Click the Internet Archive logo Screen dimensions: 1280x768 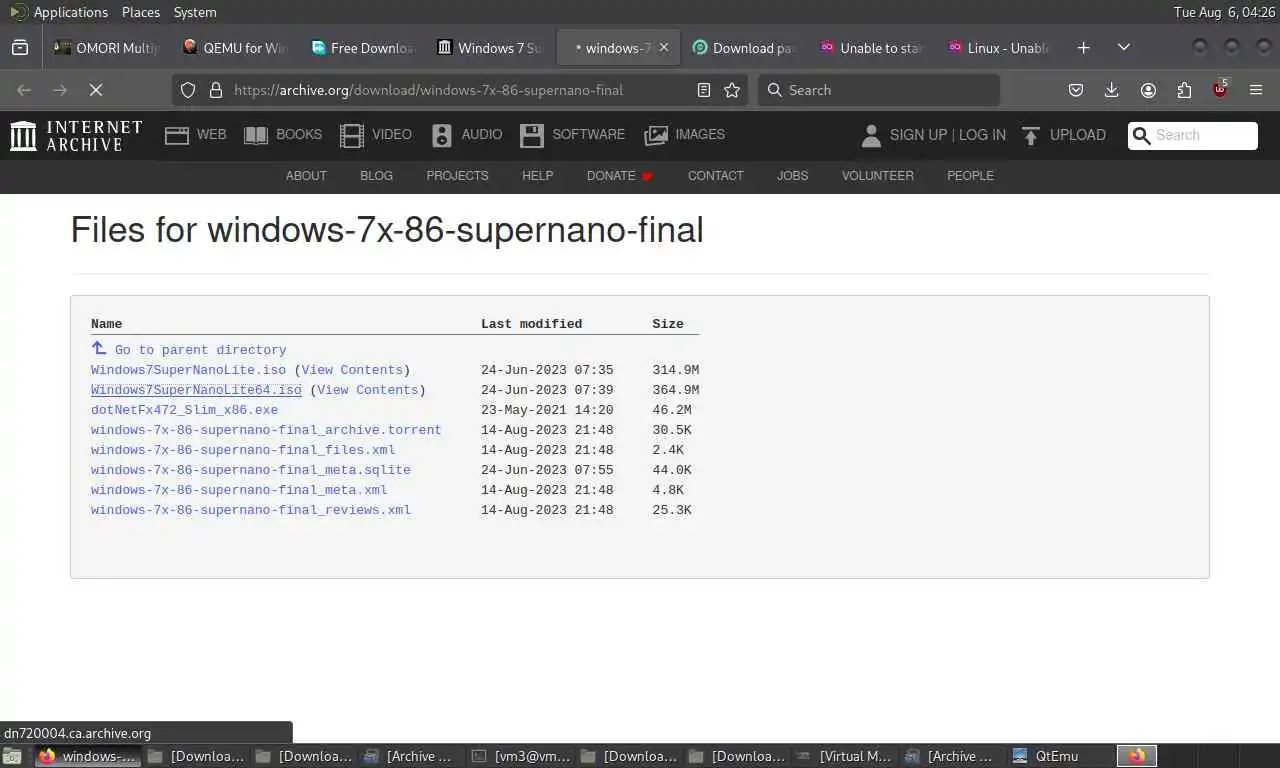point(76,135)
